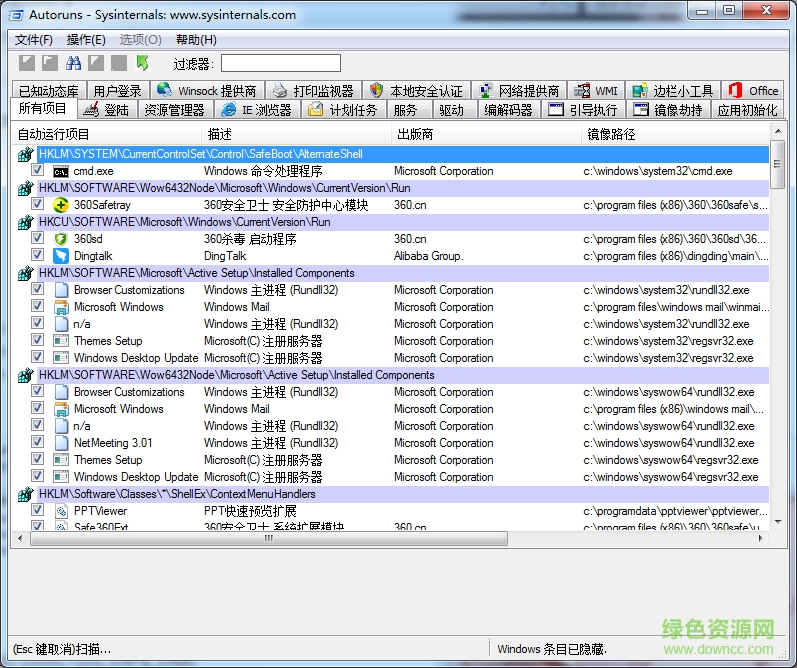Sort by 描述 column header
The image size is (797, 668).
pos(296,134)
